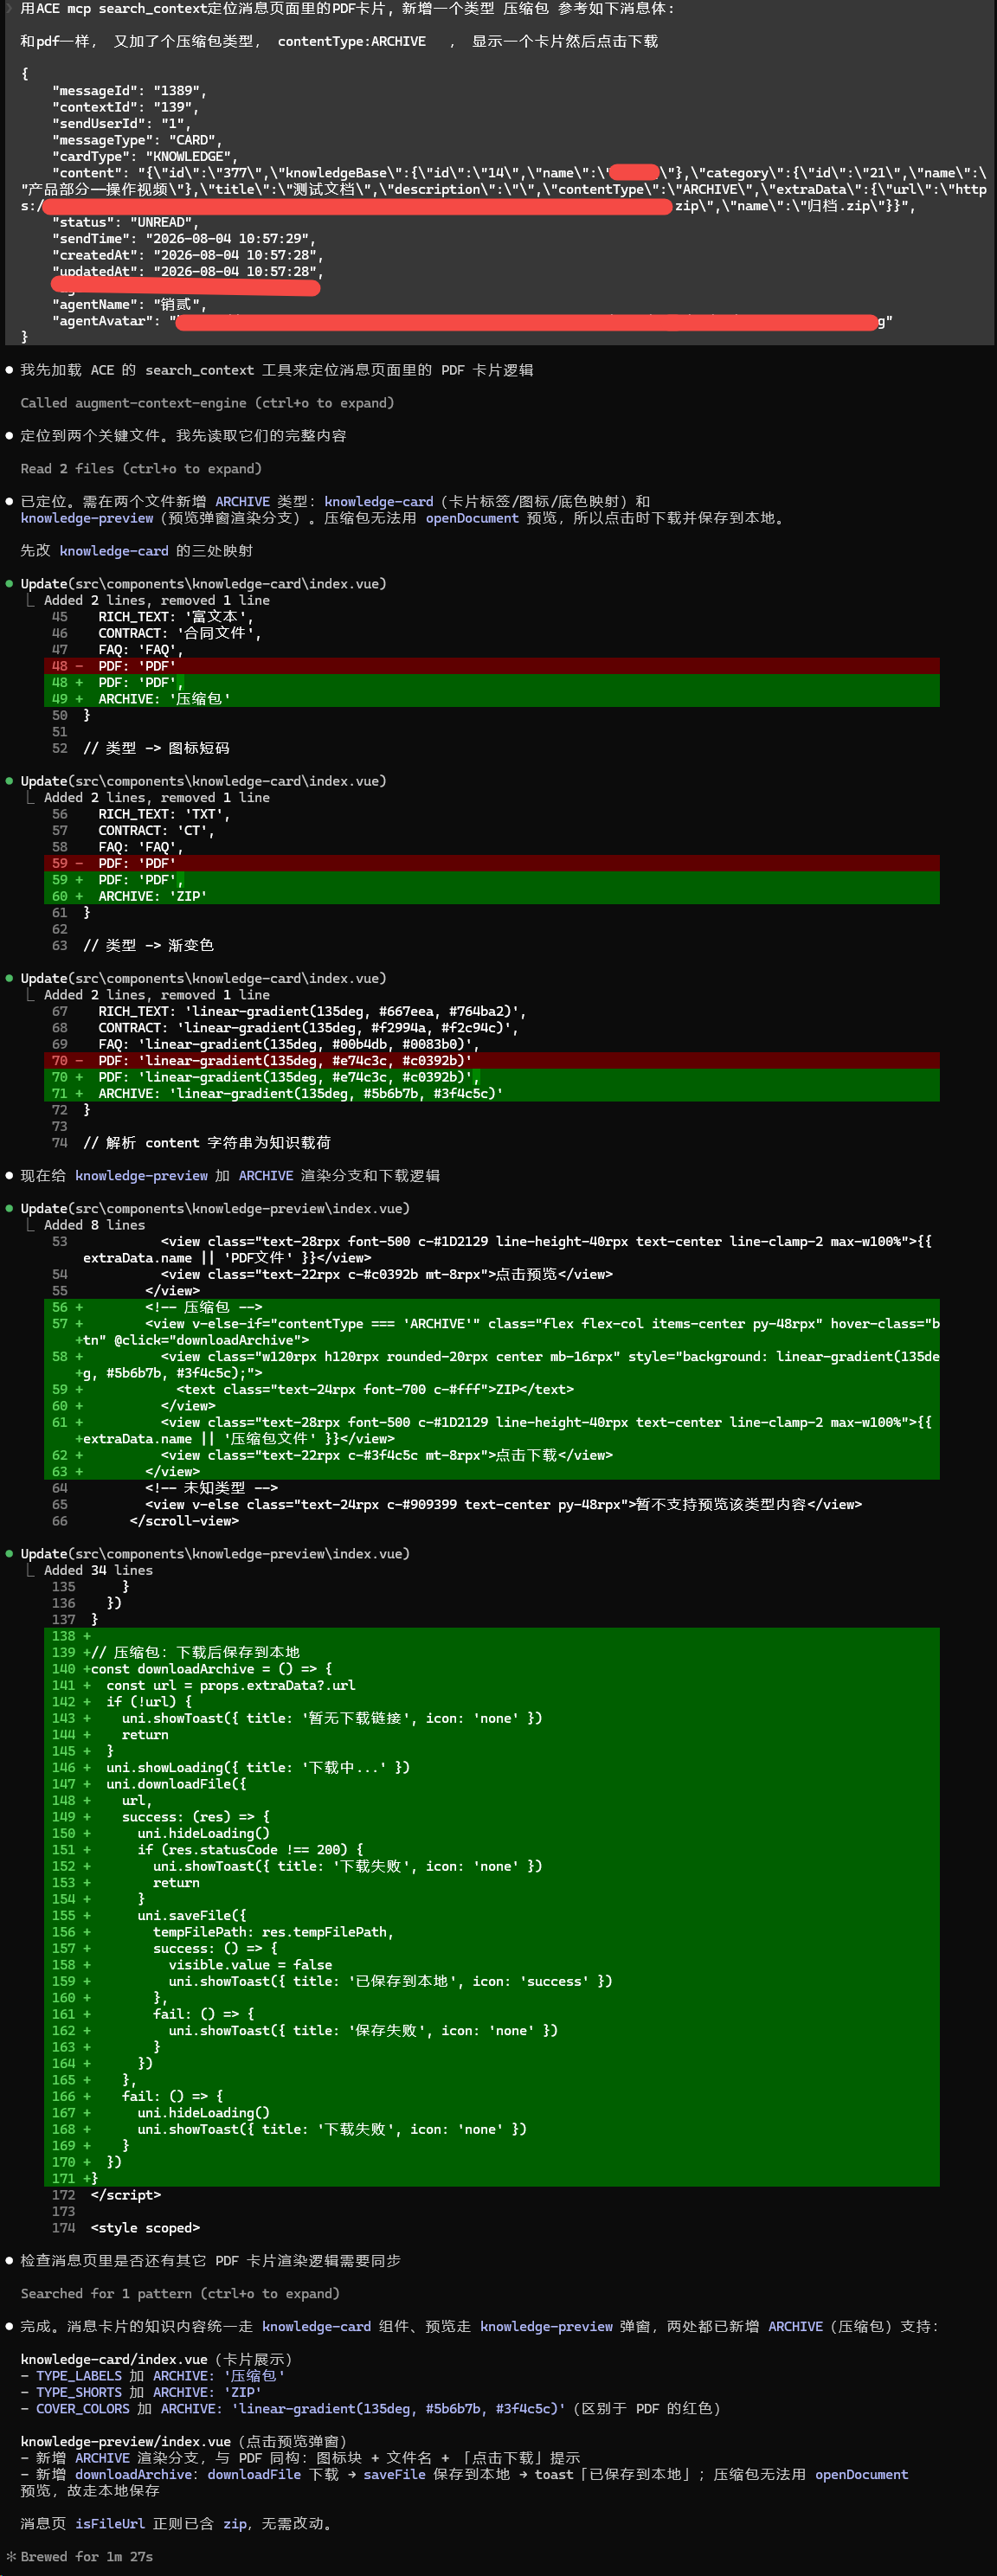Click the text 'contentType:ARCHIVE' in the prompt

click(352, 41)
